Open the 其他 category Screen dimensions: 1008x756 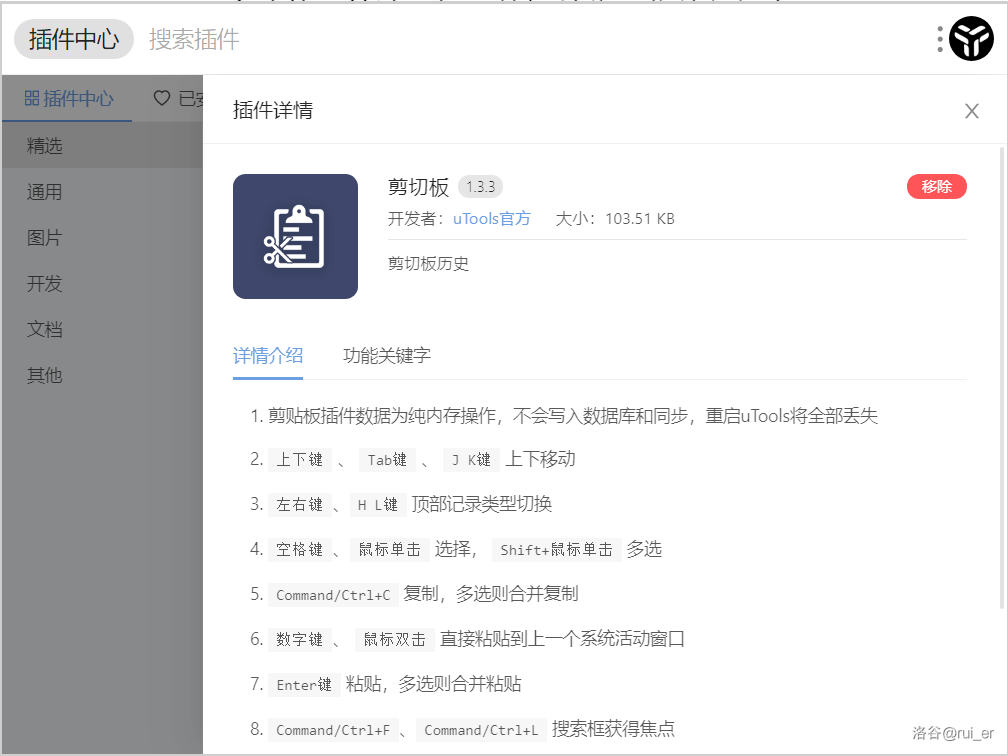point(45,375)
